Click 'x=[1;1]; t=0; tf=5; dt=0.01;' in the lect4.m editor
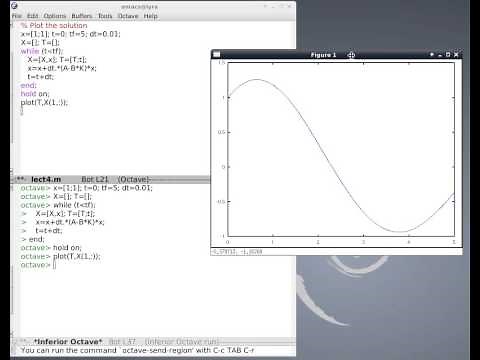 point(70,34)
